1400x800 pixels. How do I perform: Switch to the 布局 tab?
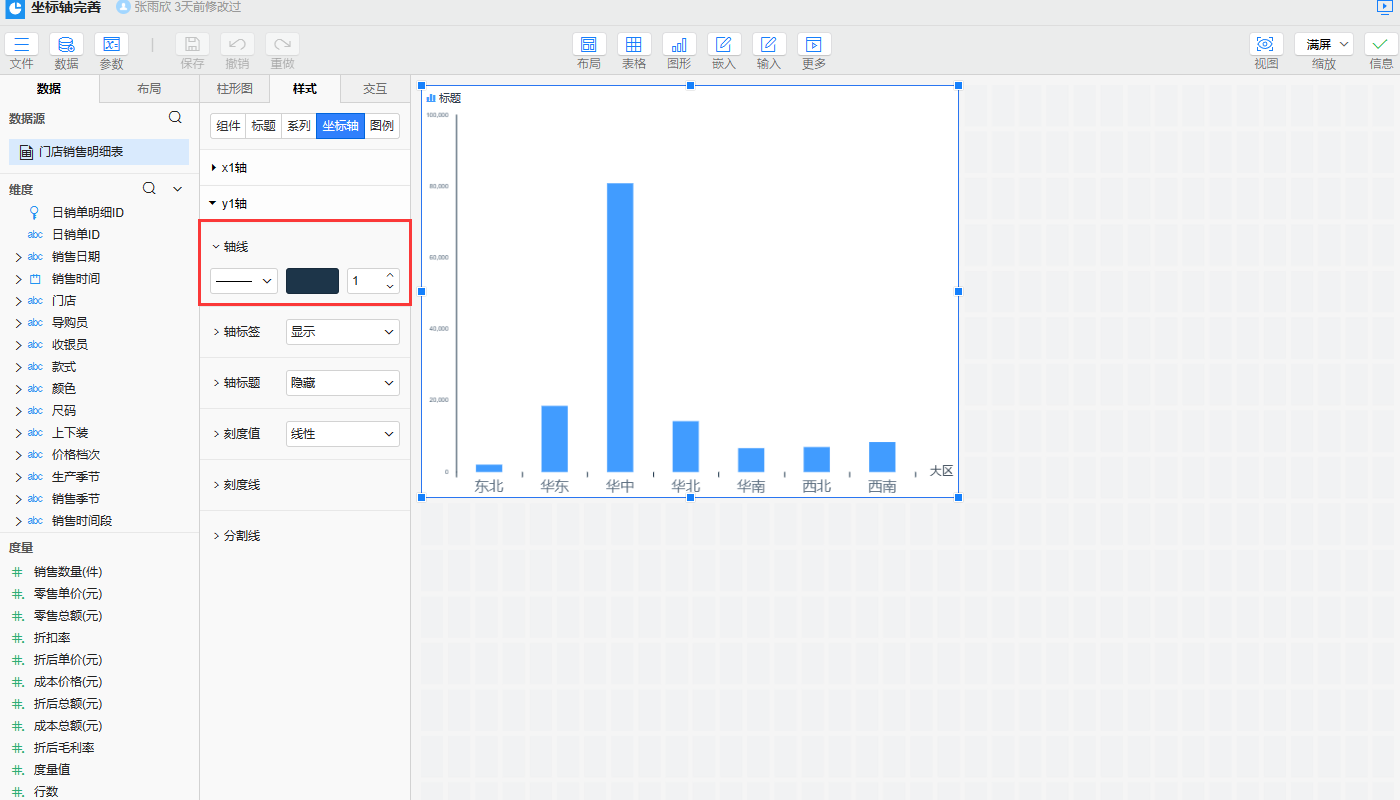149,89
